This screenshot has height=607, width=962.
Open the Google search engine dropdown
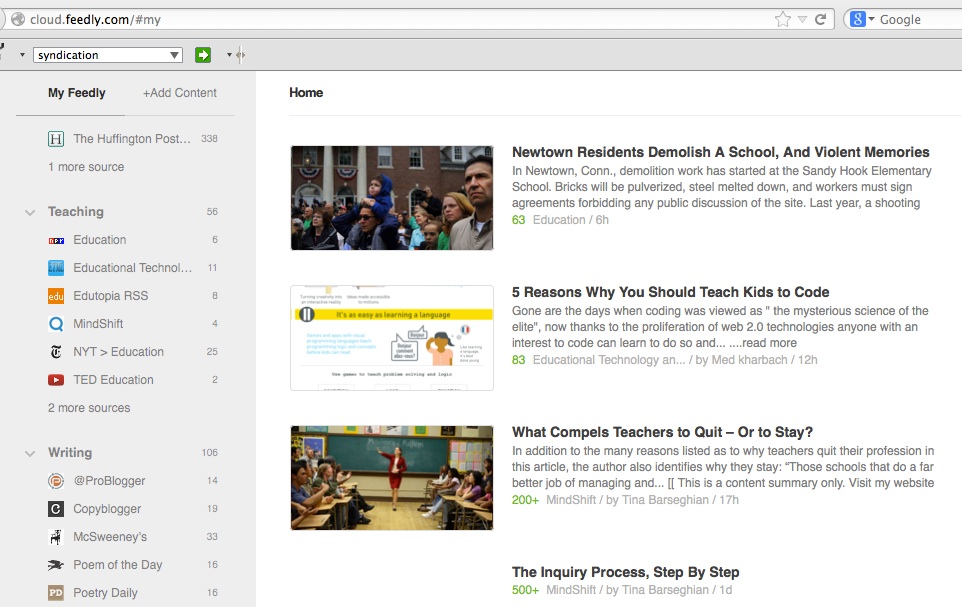point(863,19)
